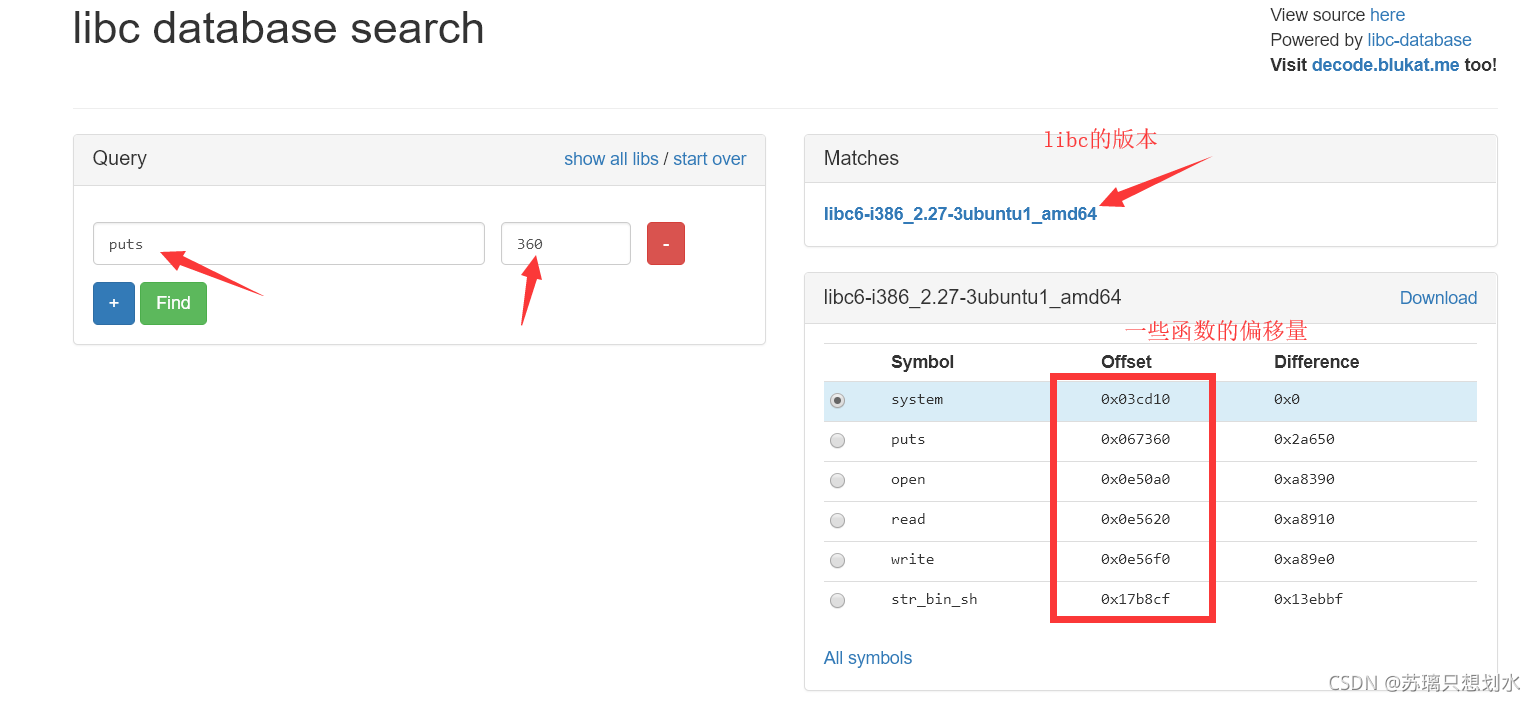Click the difference value 0x13ebbf
This screenshot has width=1536, height=701.
(1308, 599)
